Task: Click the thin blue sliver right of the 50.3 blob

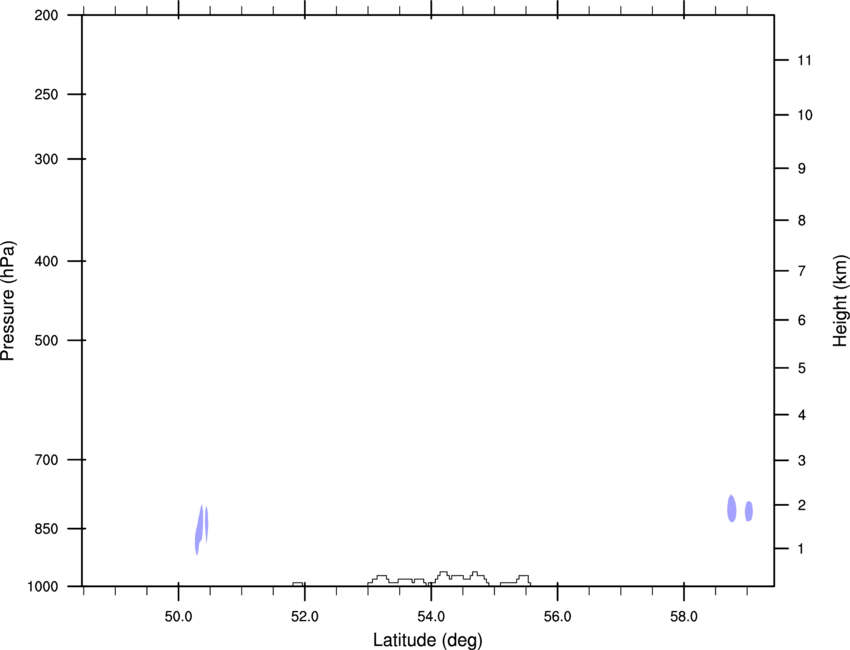Action: click(207, 524)
